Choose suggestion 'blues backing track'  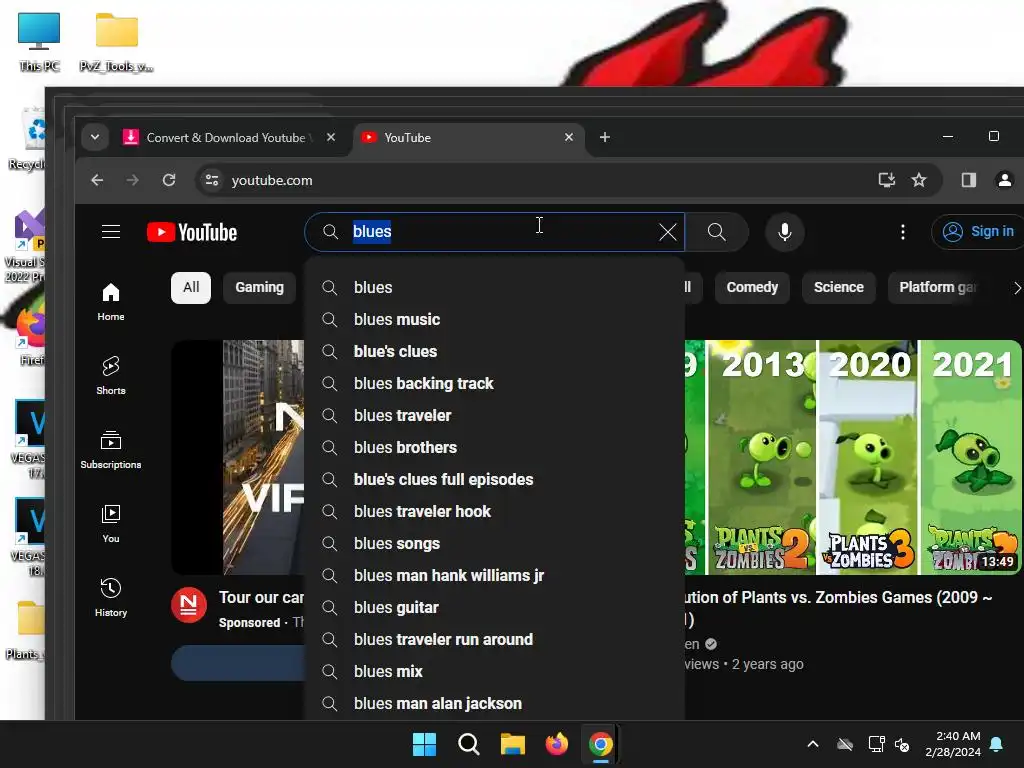click(494, 383)
